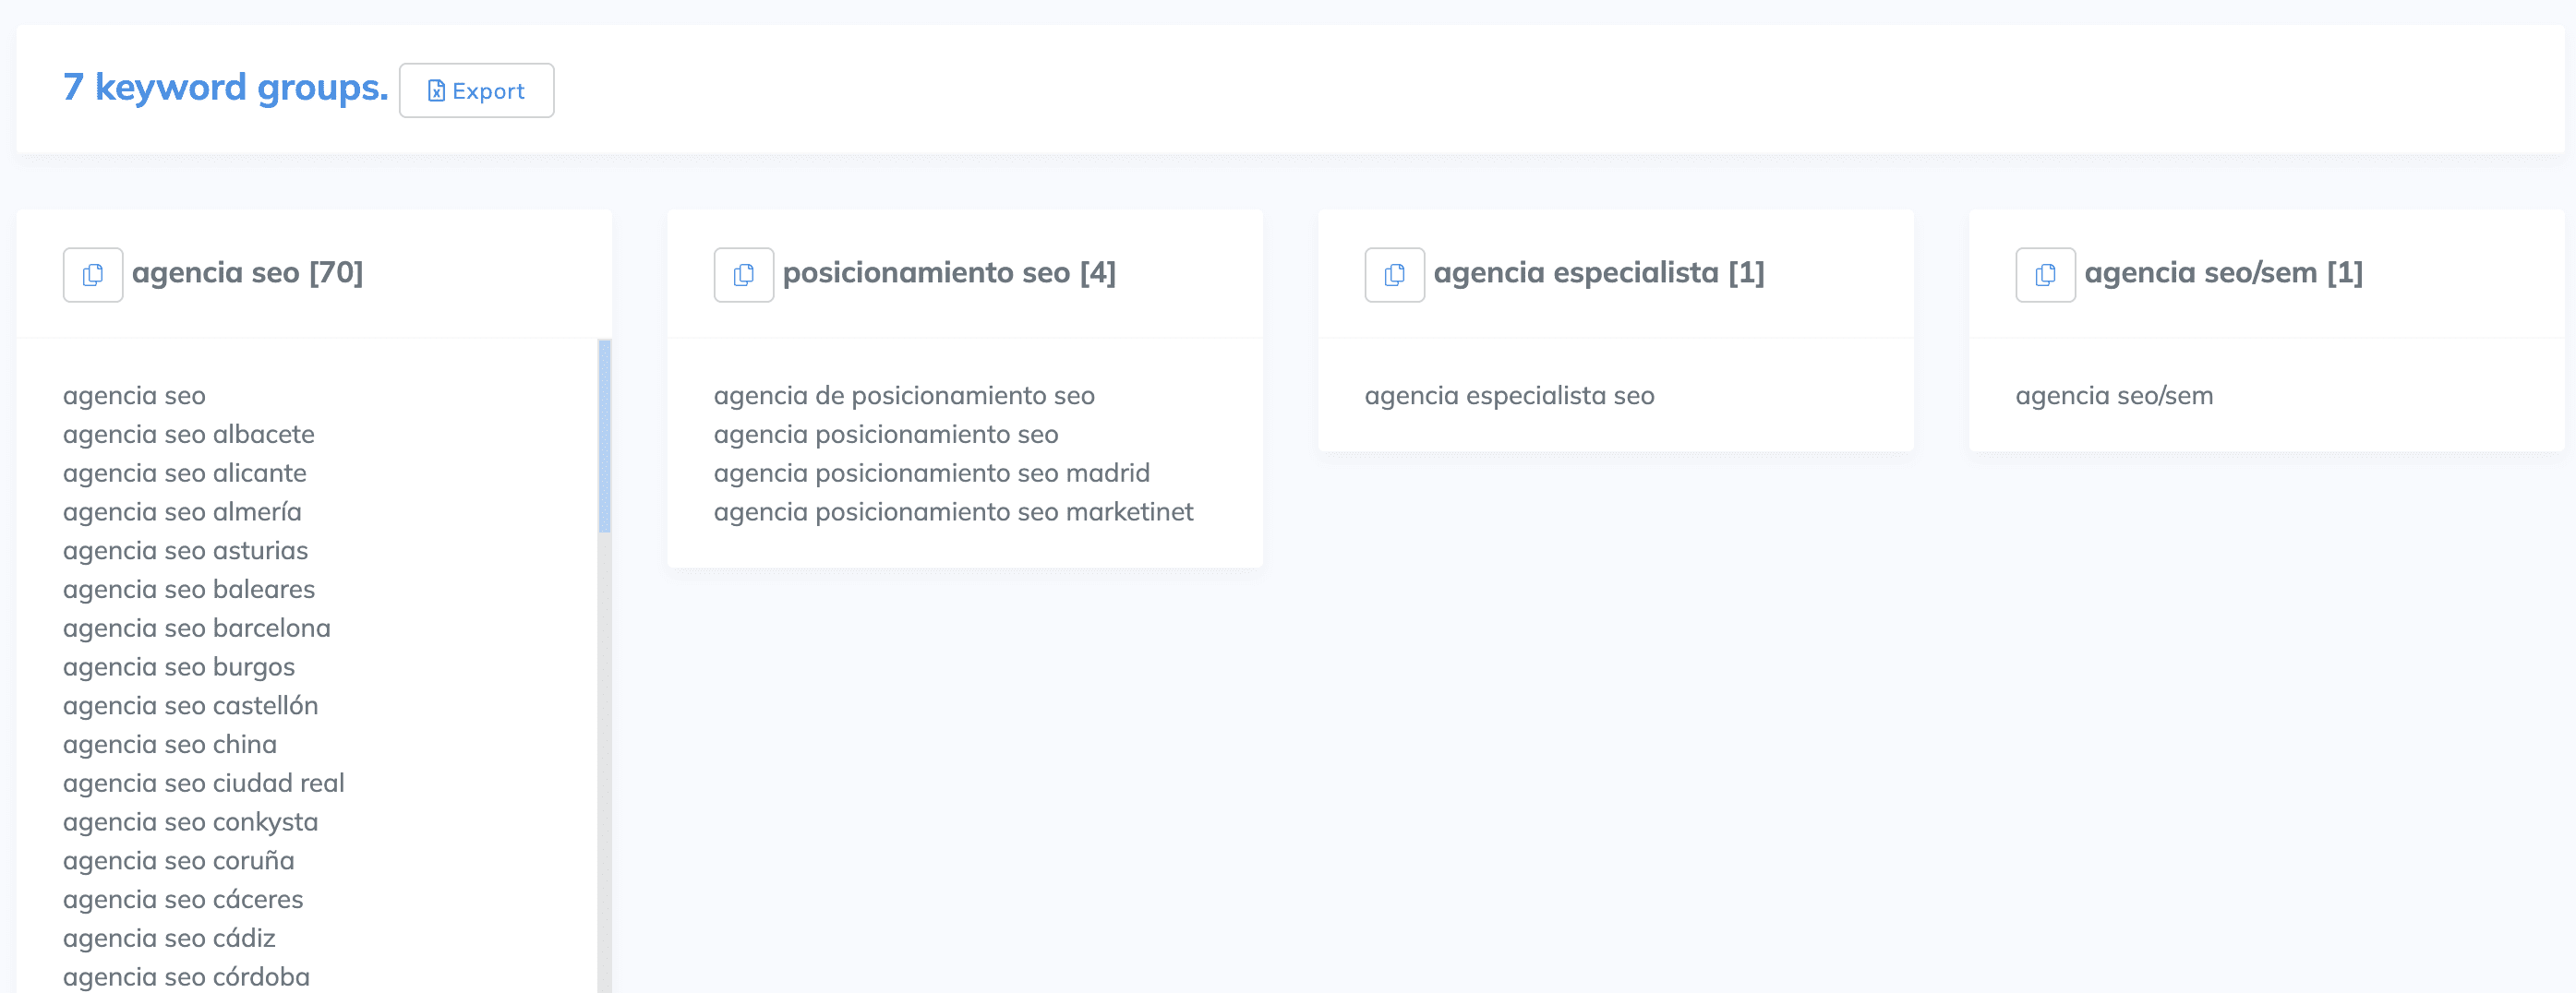This screenshot has width=2576, height=993.
Task: Click the 7 keyword groups heading
Action: point(225,88)
